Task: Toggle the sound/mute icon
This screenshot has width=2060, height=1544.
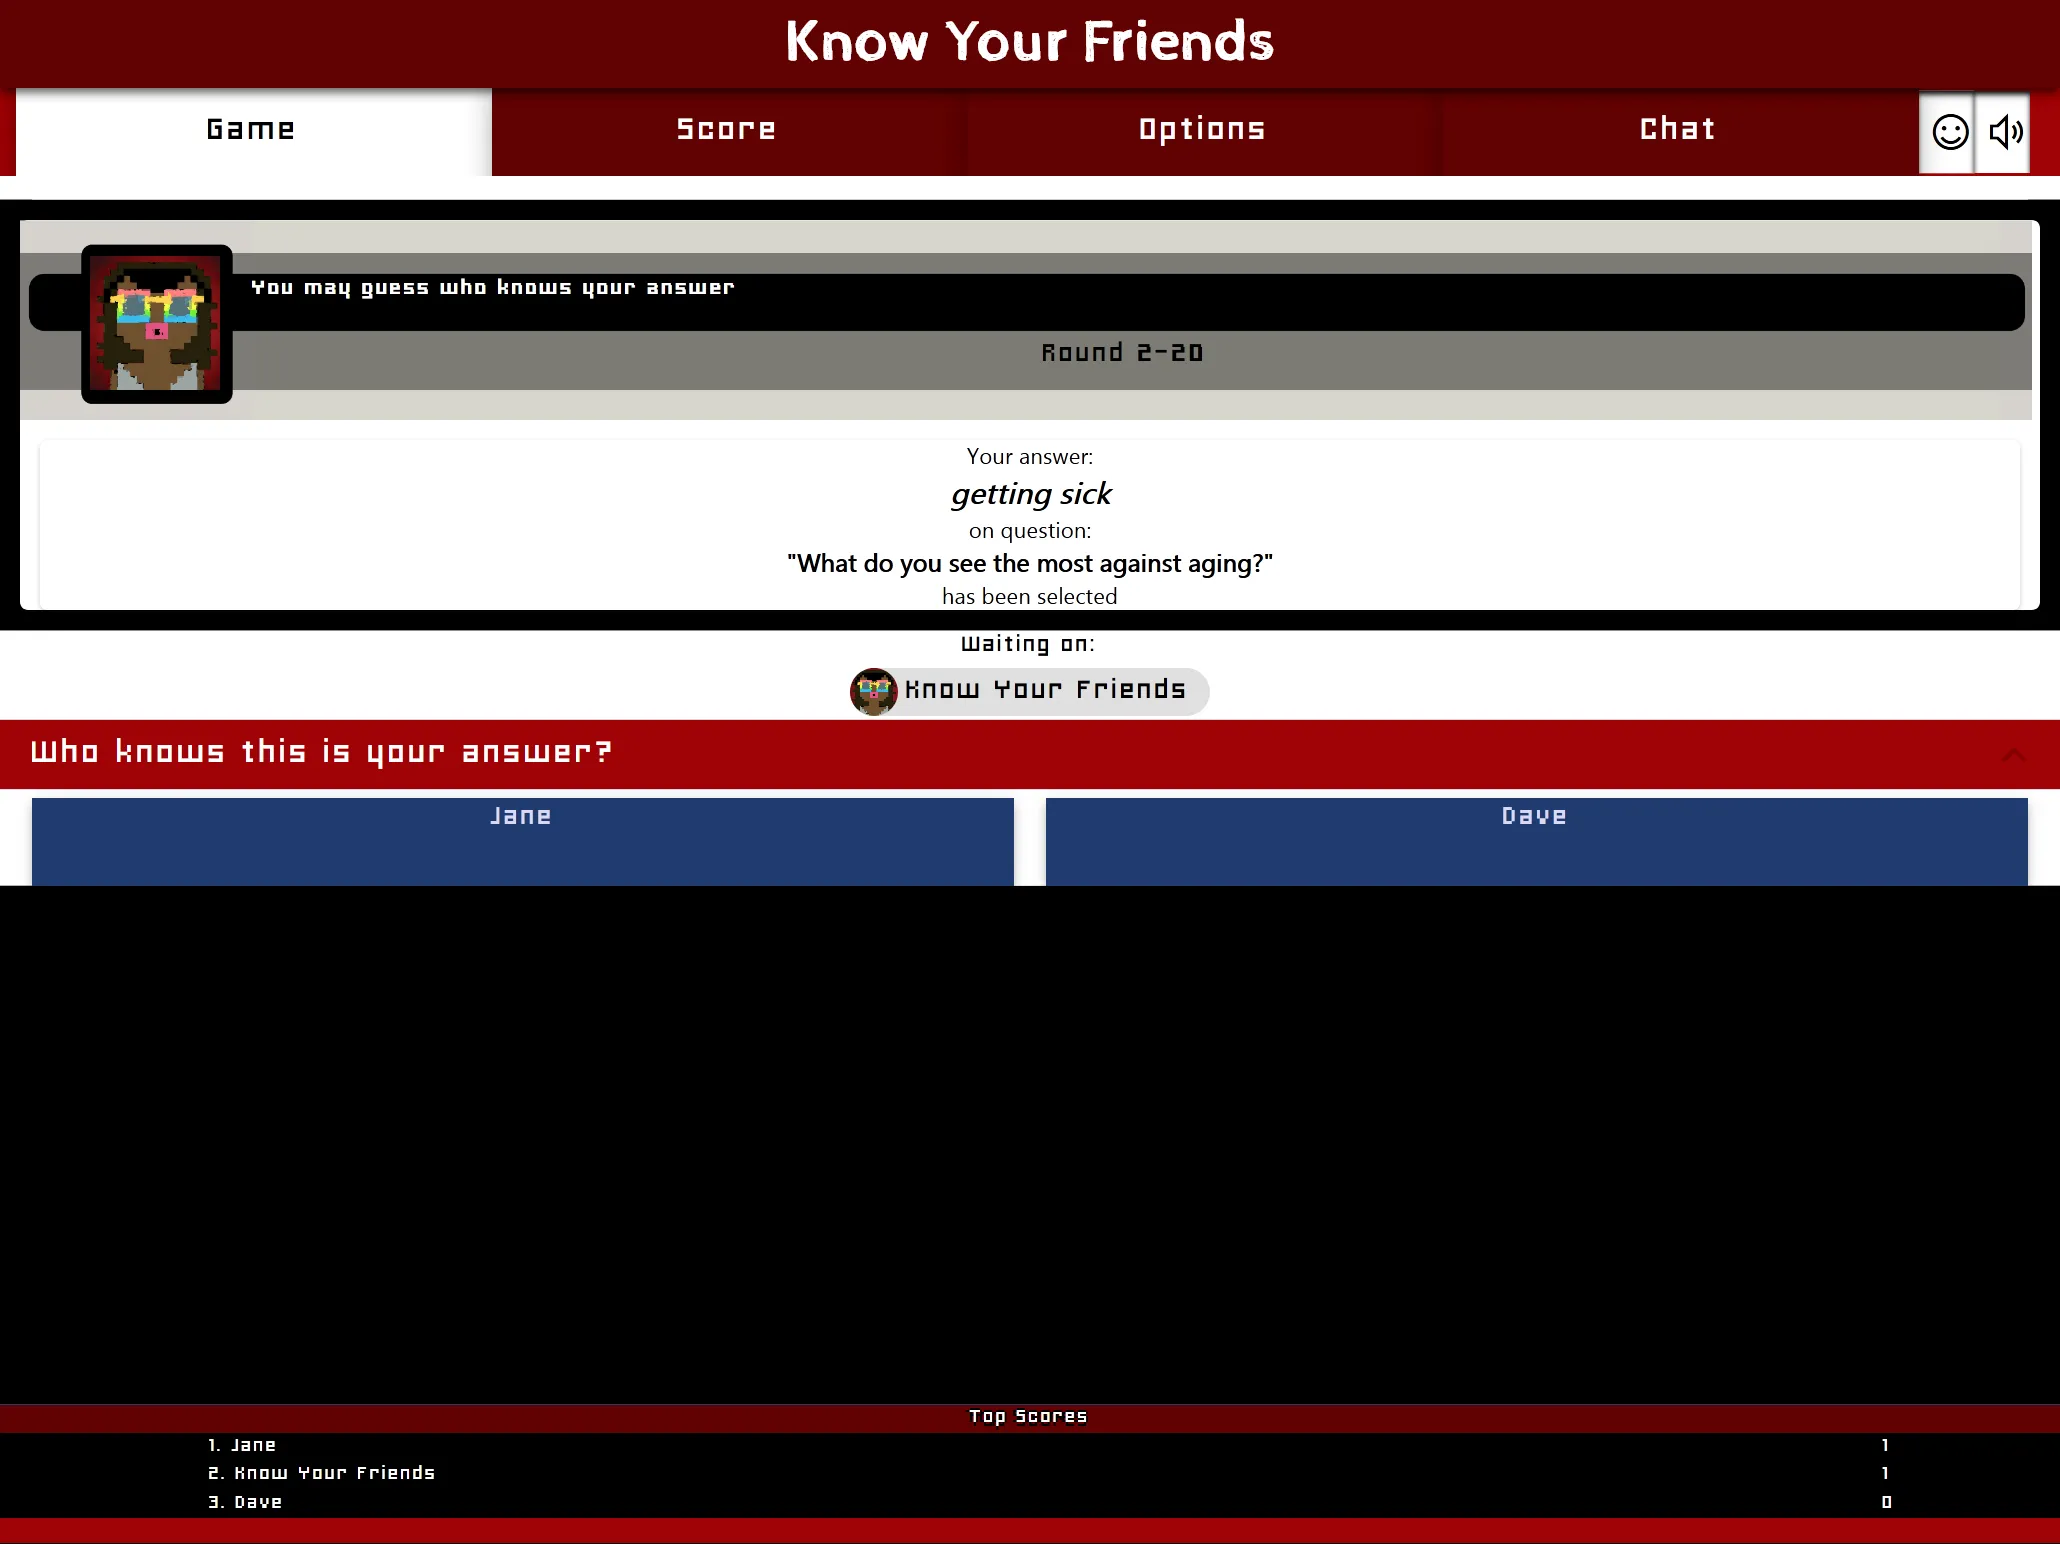Action: click(2006, 131)
